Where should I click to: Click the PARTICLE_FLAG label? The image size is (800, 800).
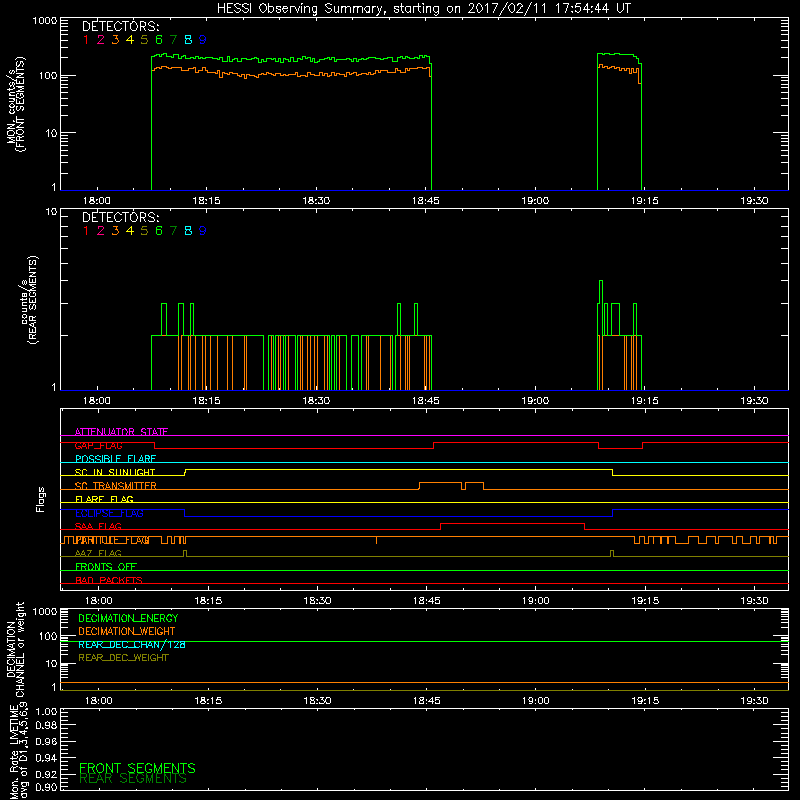click(x=112, y=540)
